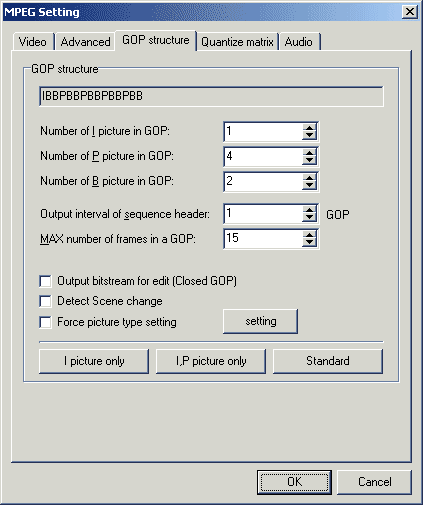Increase MAX number of frames in a GOP
This screenshot has width=423, height=505.
click(310, 235)
